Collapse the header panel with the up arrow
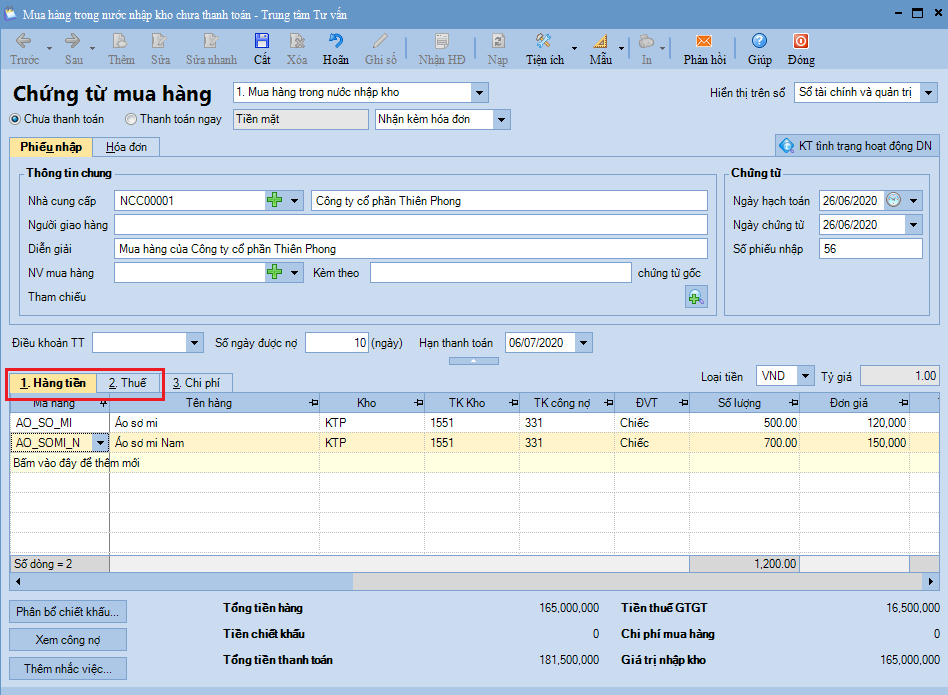Image resolution: width=948 pixels, height=695 pixels. click(473, 361)
